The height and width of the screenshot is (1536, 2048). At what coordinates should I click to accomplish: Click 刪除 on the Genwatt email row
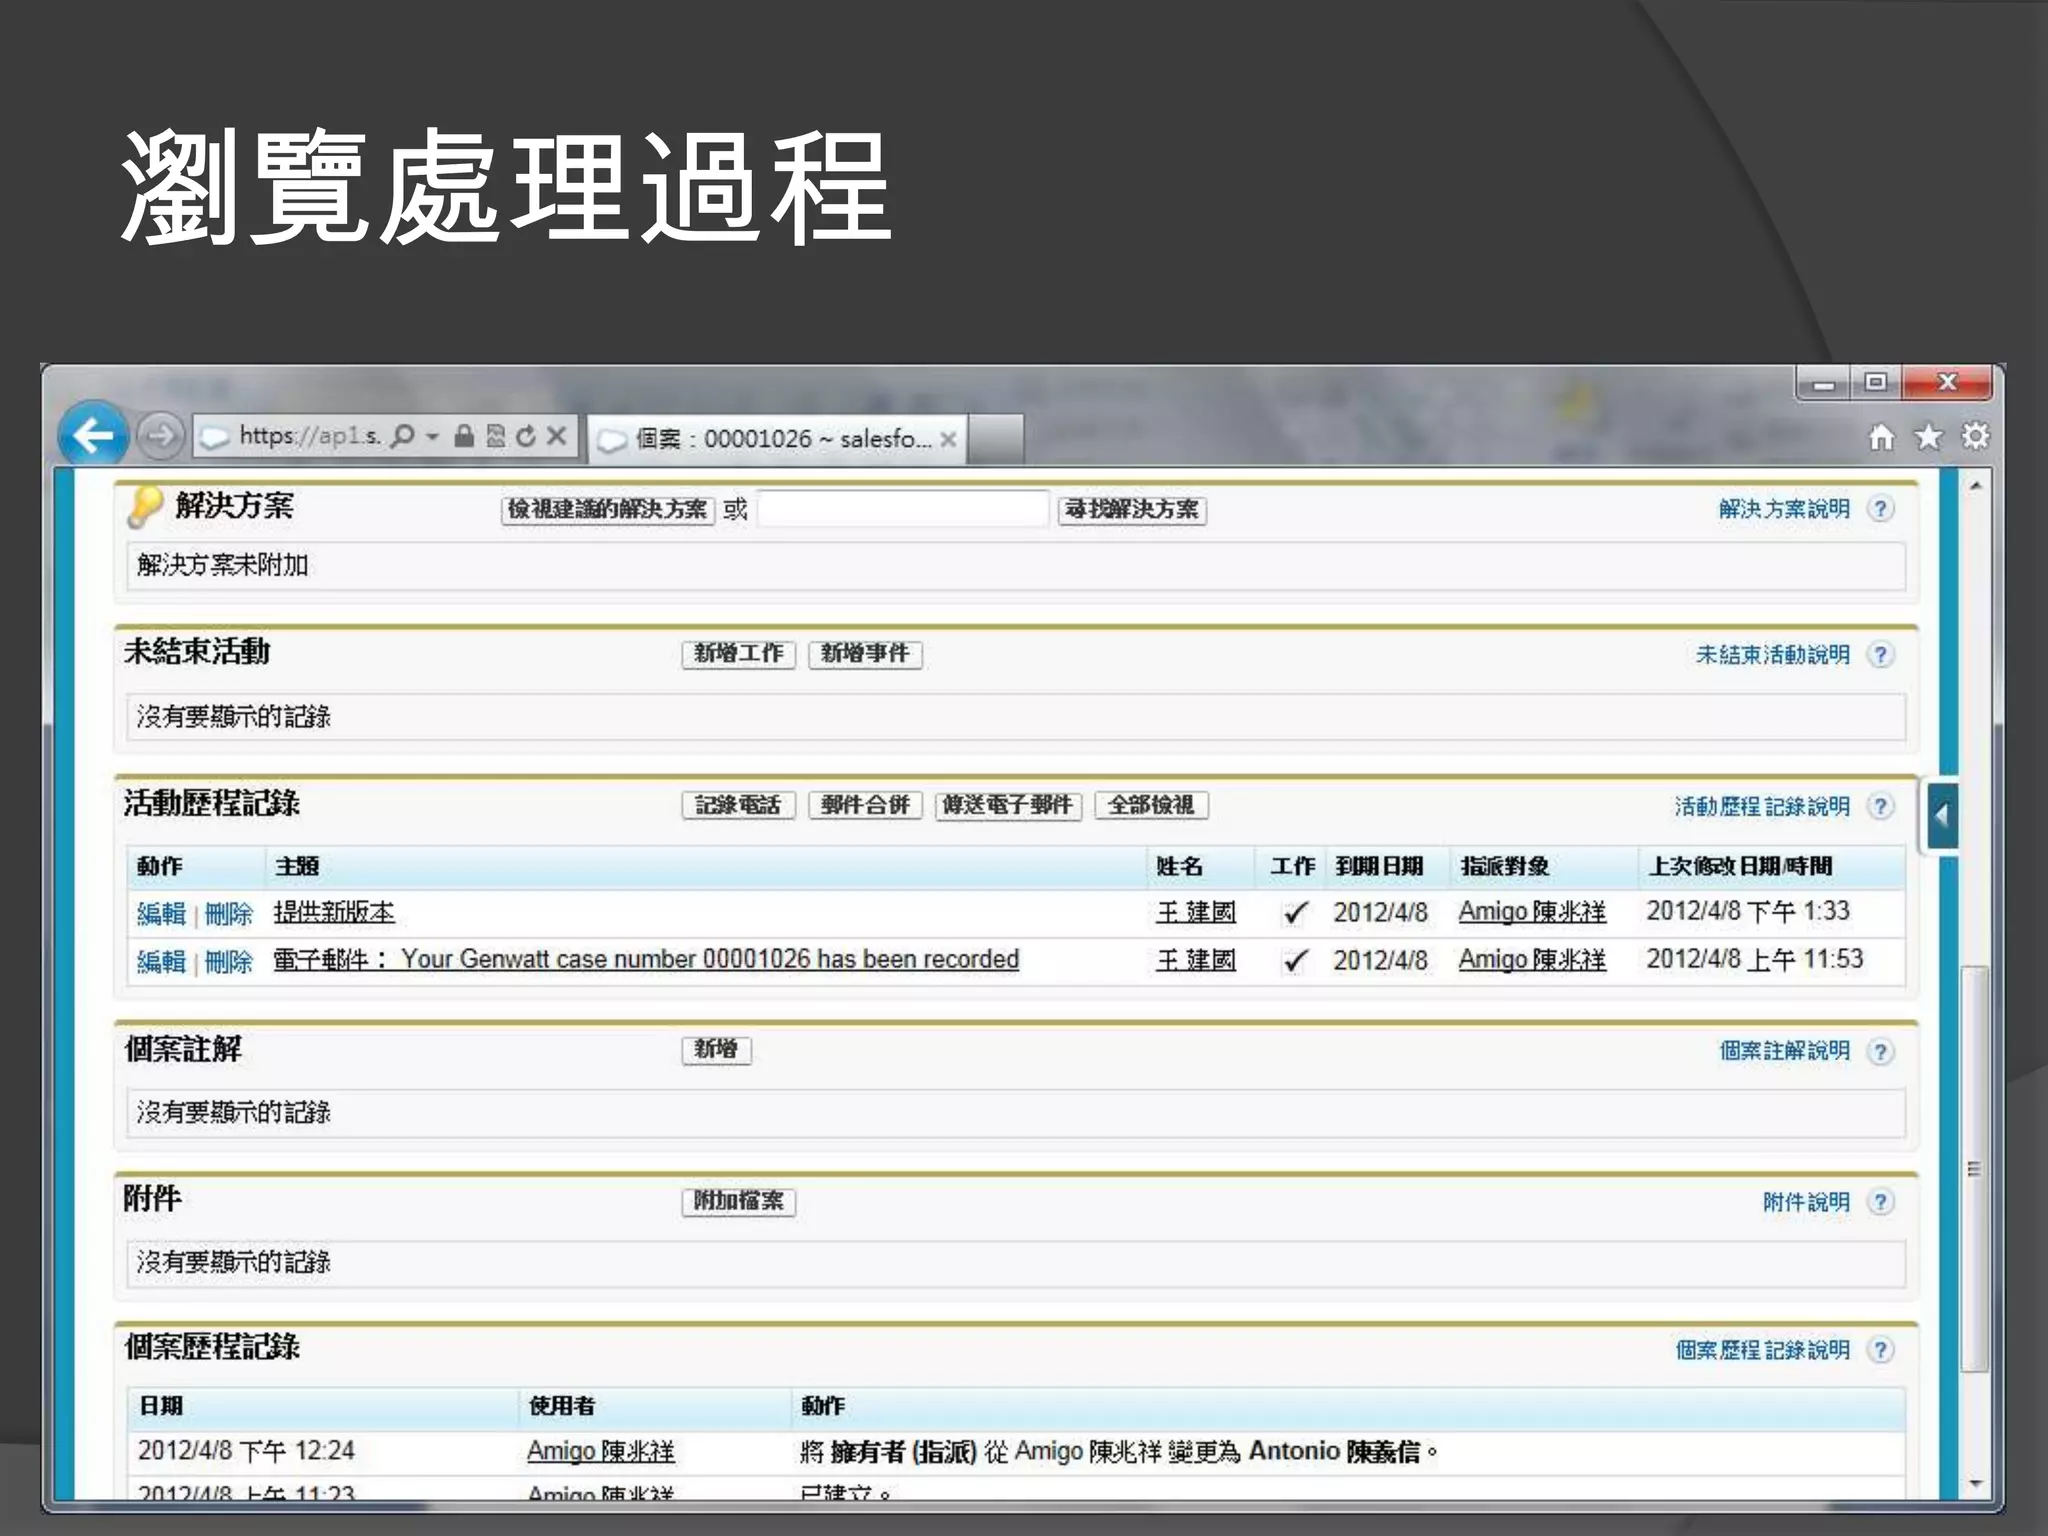click(229, 962)
